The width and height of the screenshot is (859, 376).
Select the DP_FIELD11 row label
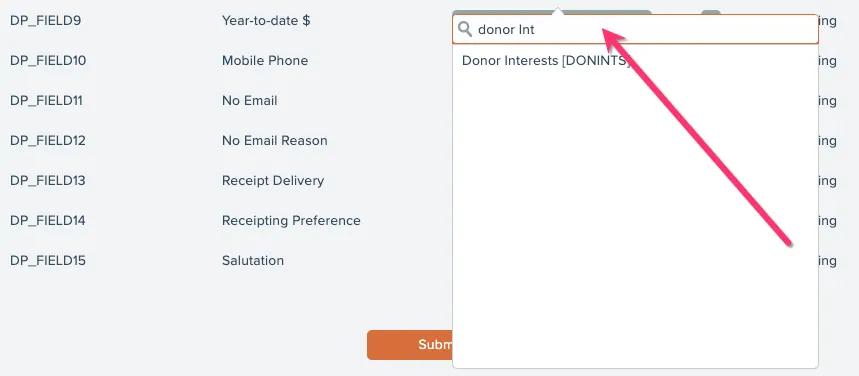coord(46,101)
